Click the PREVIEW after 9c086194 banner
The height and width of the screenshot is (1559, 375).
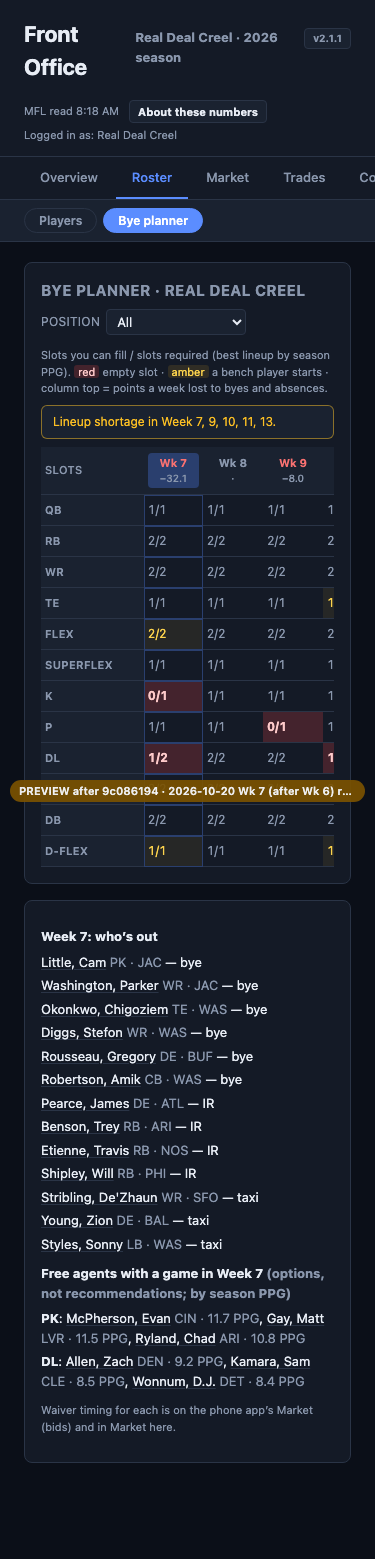(187, 790)
